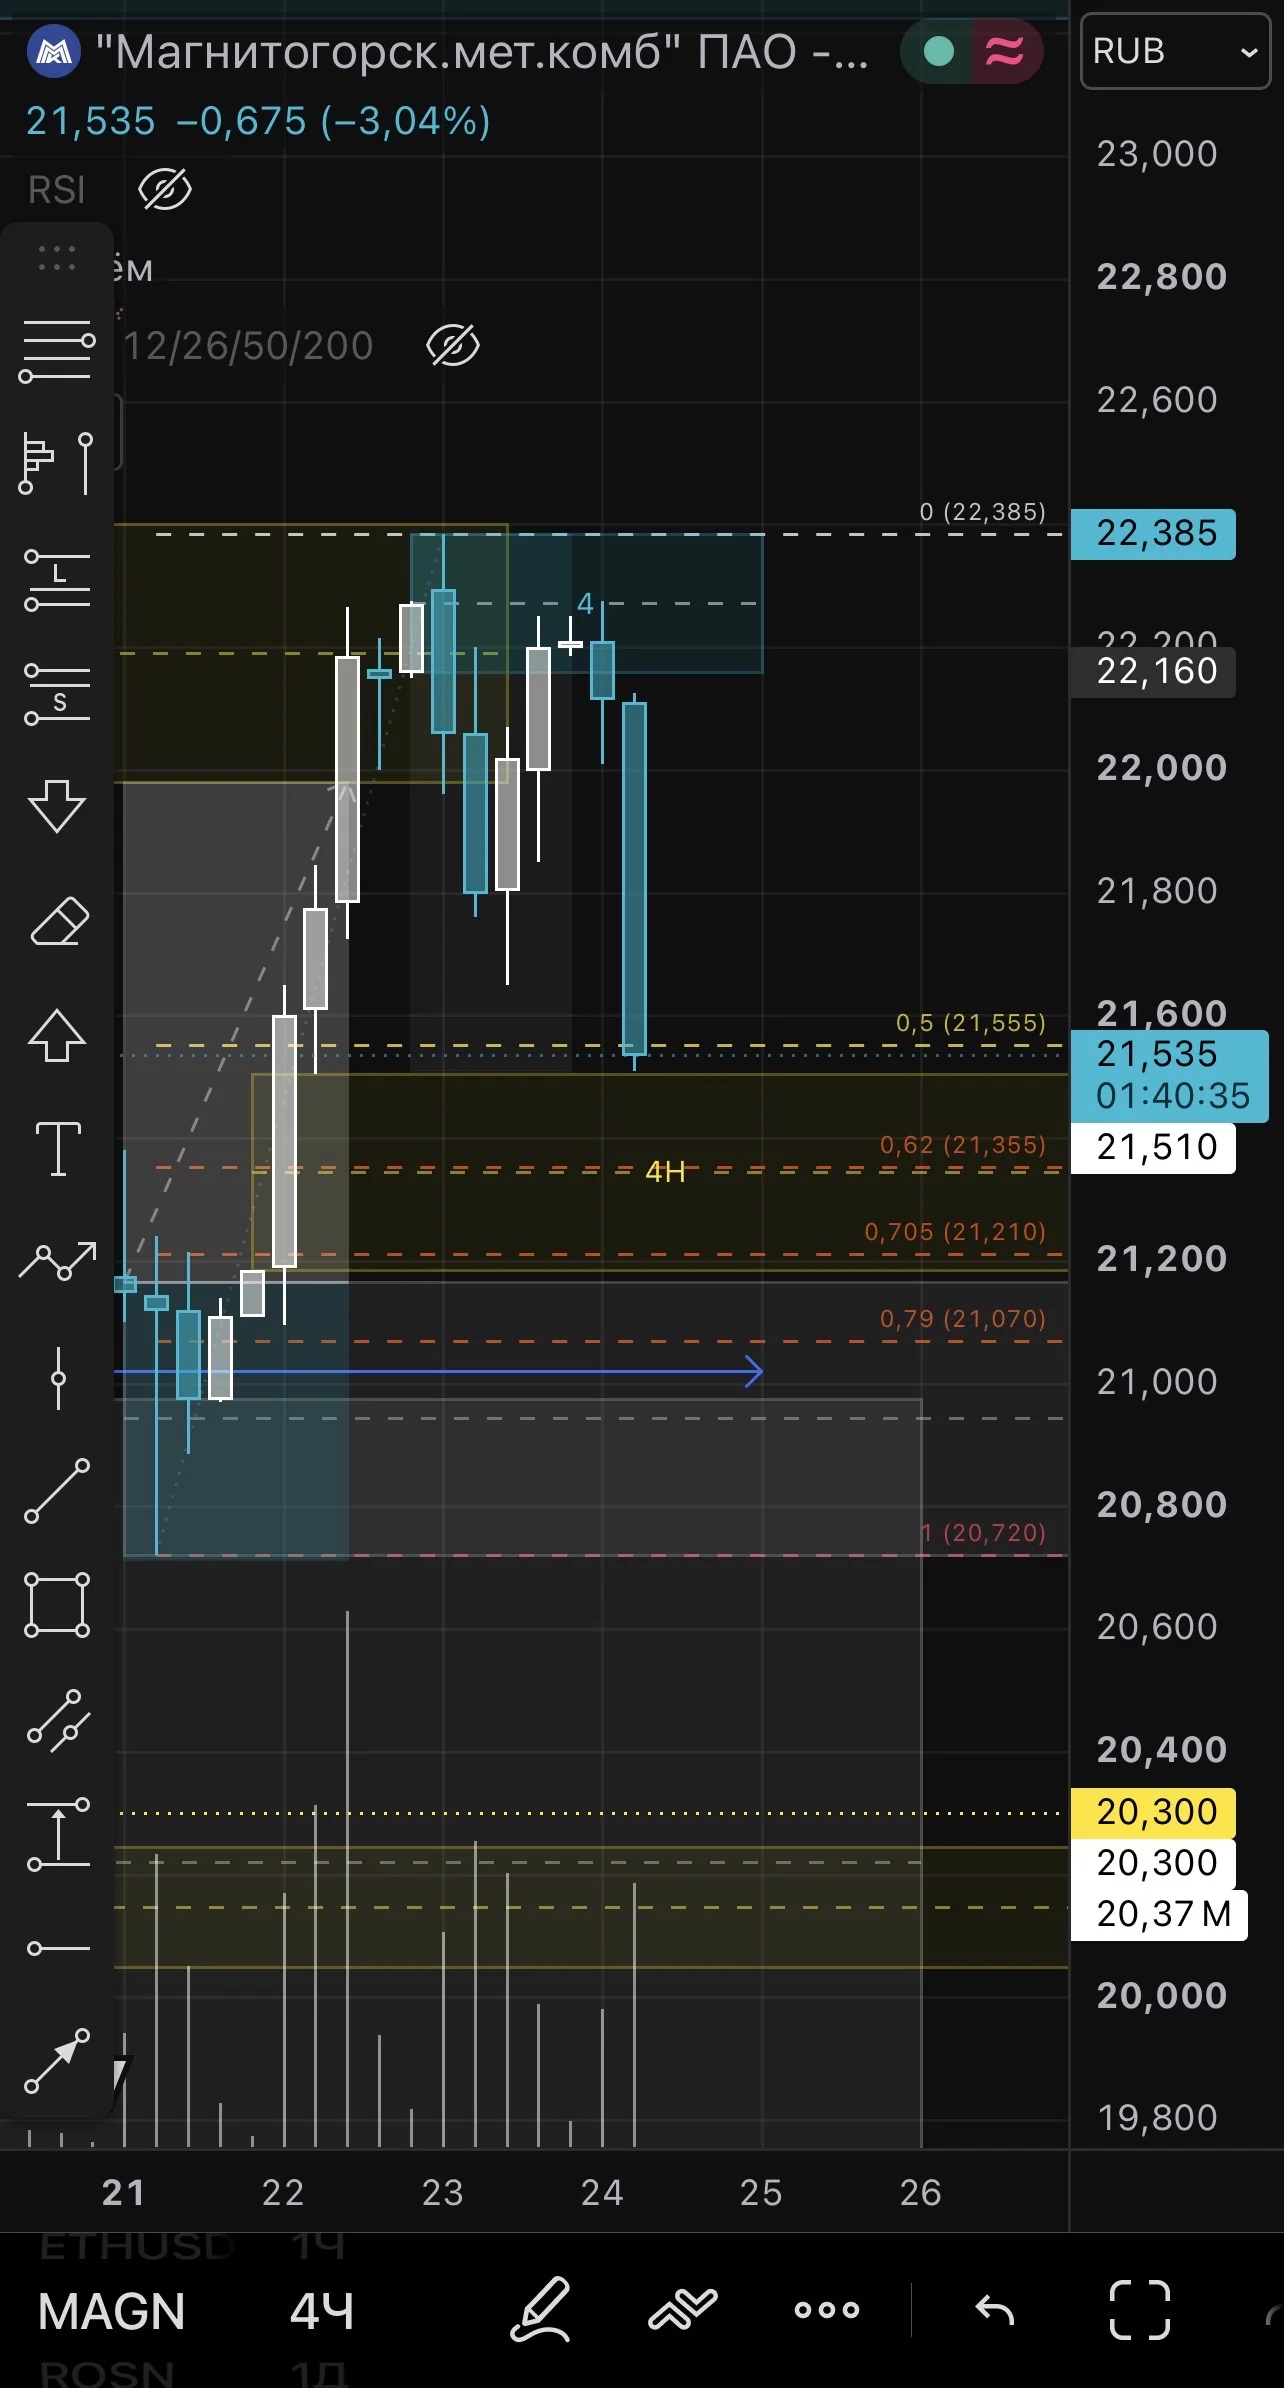This screenshot has height=2388, width=1284.
Task: Tap the 20,37 M volume label
Action: click(1160, 1914)
